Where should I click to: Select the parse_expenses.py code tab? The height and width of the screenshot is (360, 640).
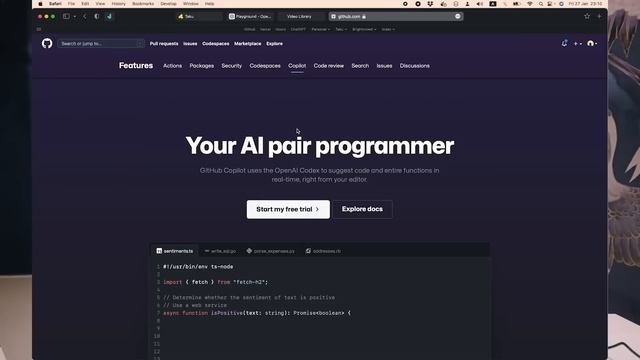(271, 251)
